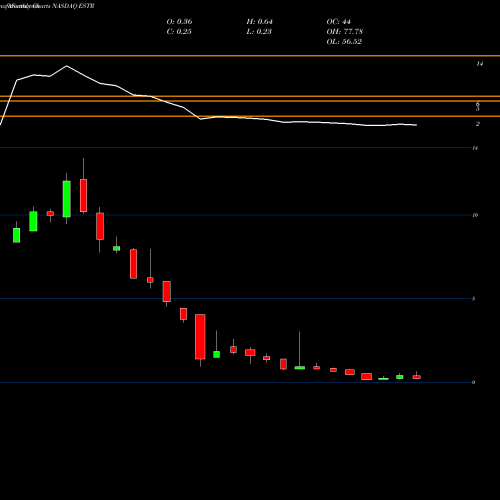Screen dimensions: 500x500
Task: Select the largest red candlestick body
Action: pos(200,336)
